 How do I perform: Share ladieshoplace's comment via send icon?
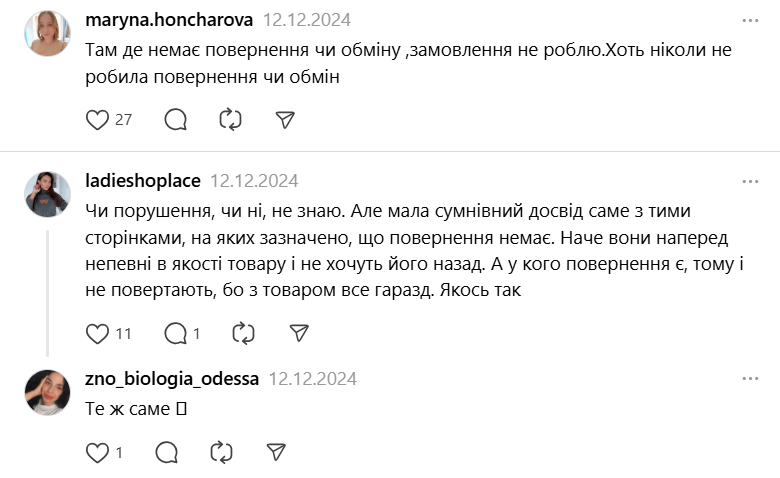click(298, 333)
